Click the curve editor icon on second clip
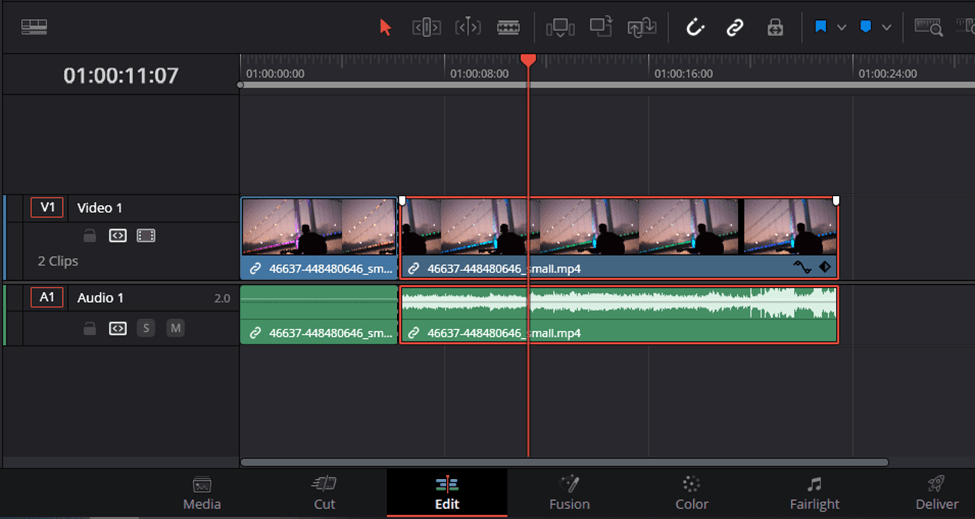This screenshot has width=975, height=519. 802,267
